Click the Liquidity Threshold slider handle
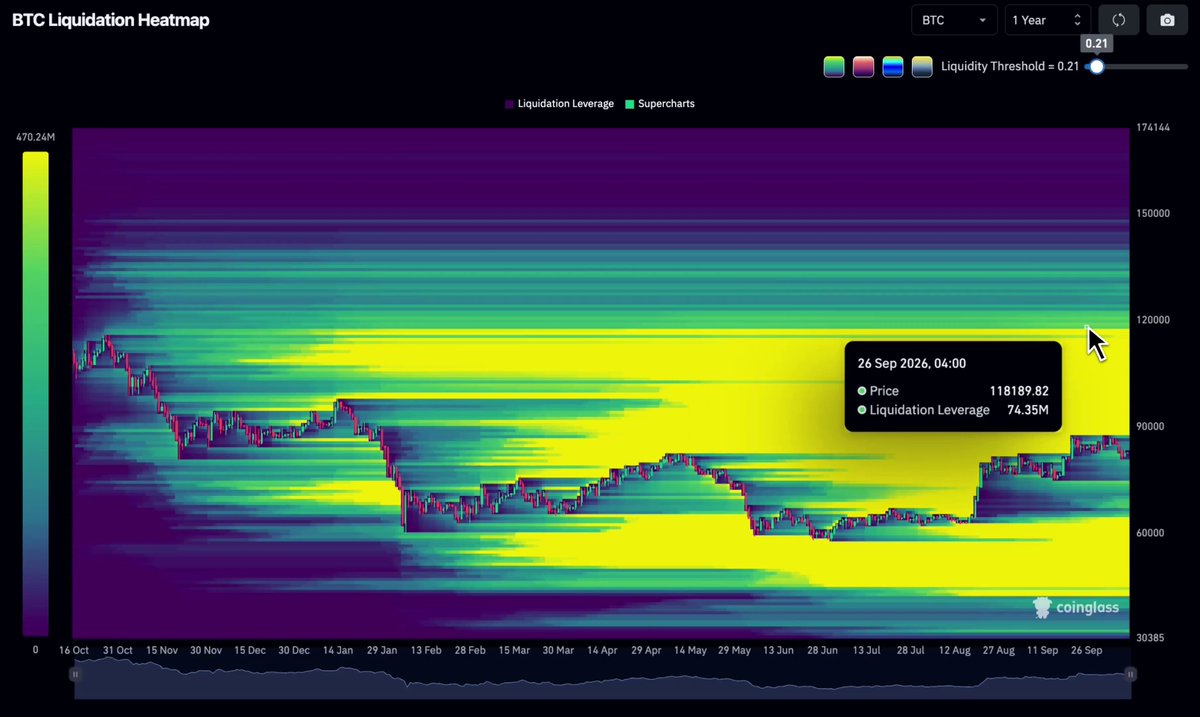 click(1097, 67)
